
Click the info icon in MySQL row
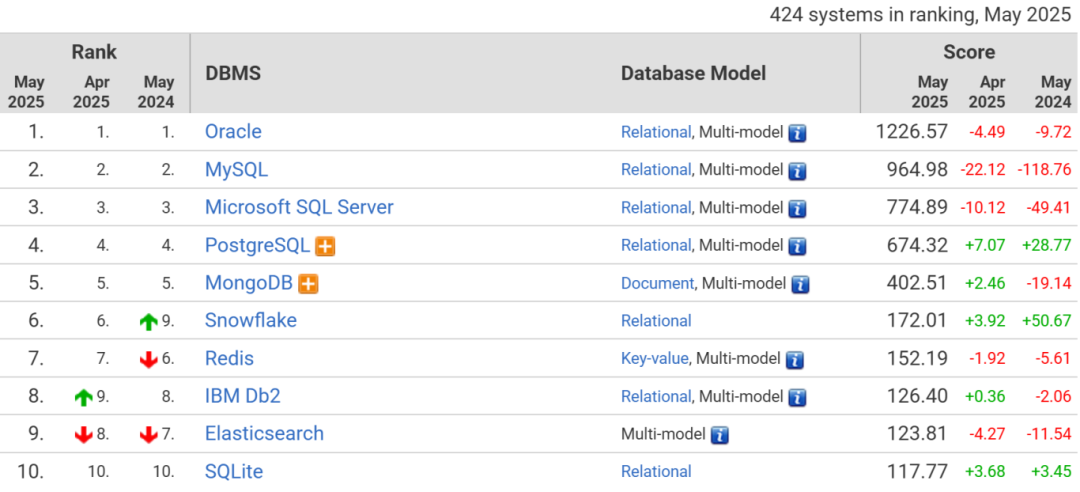pos(797,170)
